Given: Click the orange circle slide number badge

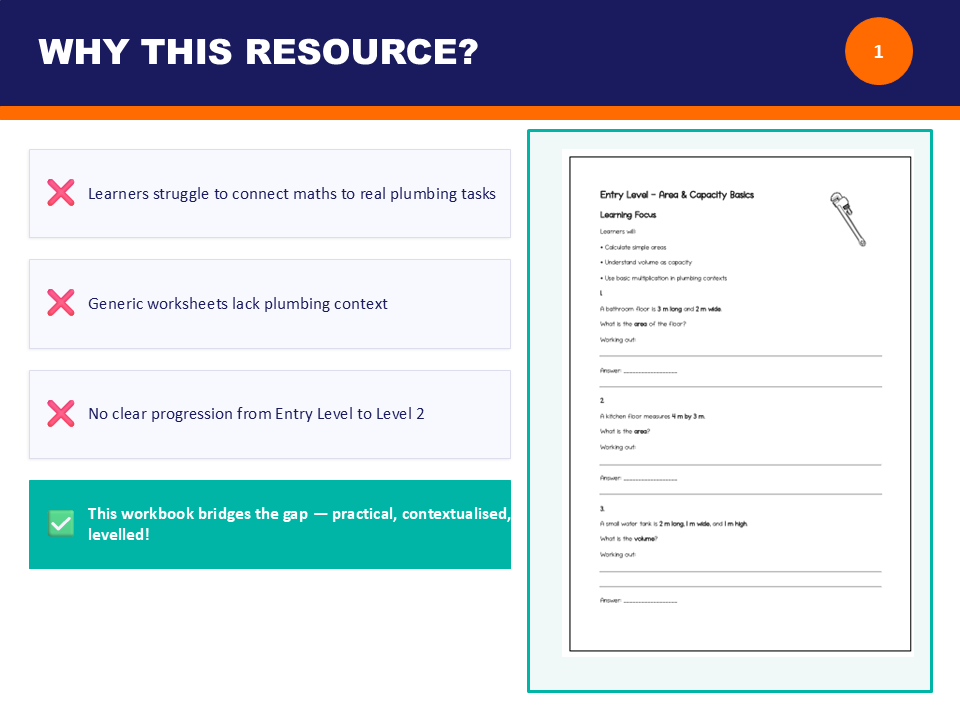Looking at the screenshot, I should point(878,52).
